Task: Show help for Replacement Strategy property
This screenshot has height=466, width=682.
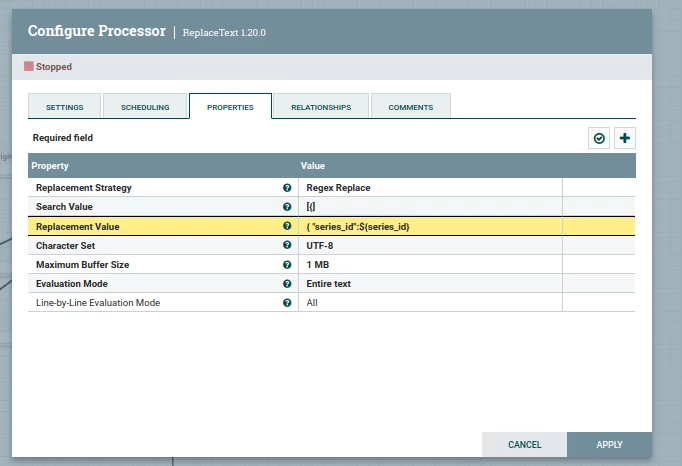Action: [x=287, y=188]
